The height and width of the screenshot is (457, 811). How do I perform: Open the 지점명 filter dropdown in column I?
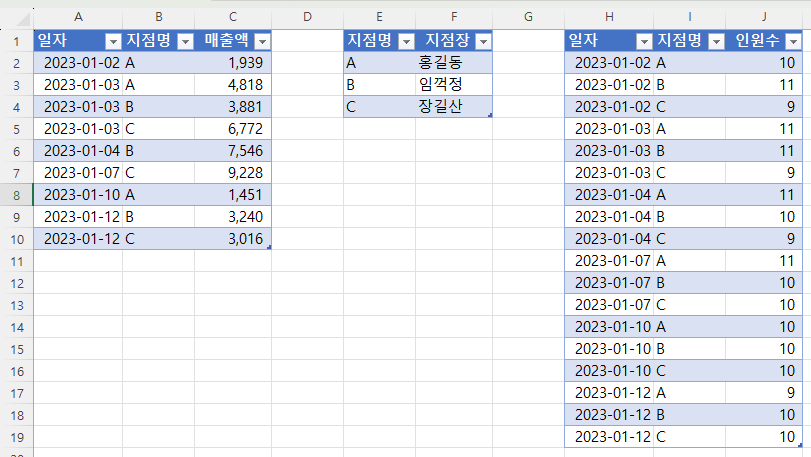716,41
